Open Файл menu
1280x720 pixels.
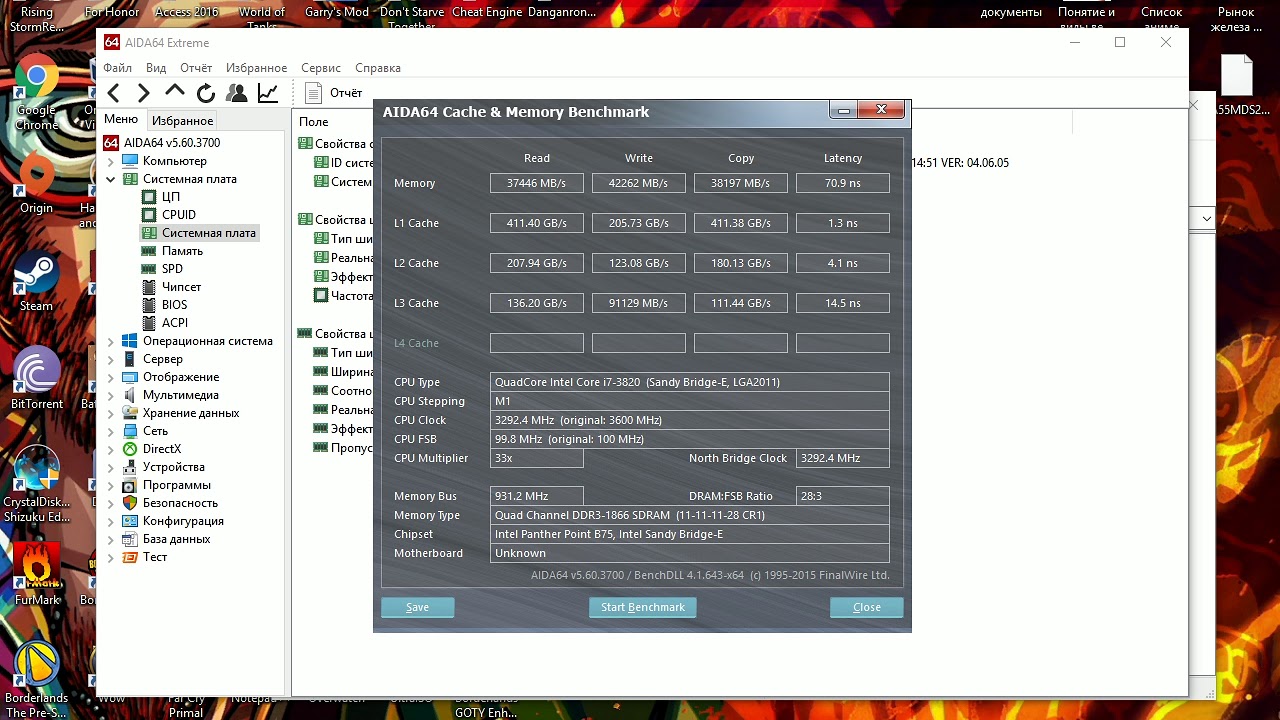coord(117,68)
